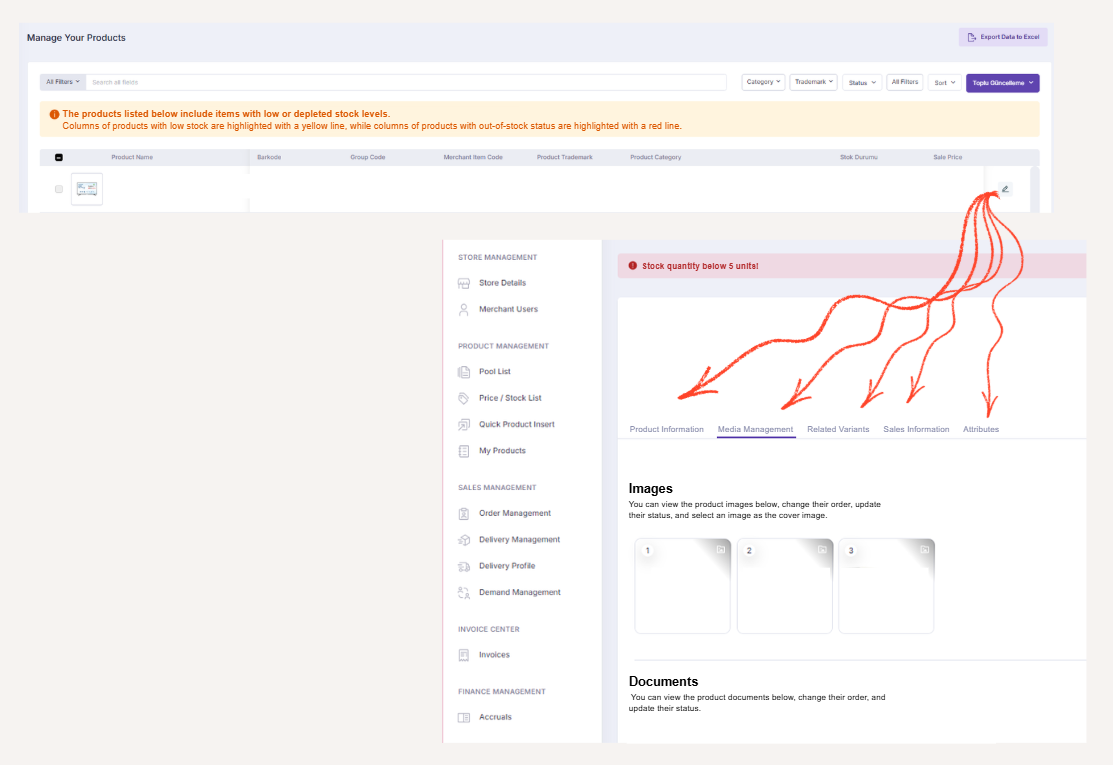Click the Search all fields input
Image resolution: width=1113 pixels, height=765 pixels.
coord(406,82)
